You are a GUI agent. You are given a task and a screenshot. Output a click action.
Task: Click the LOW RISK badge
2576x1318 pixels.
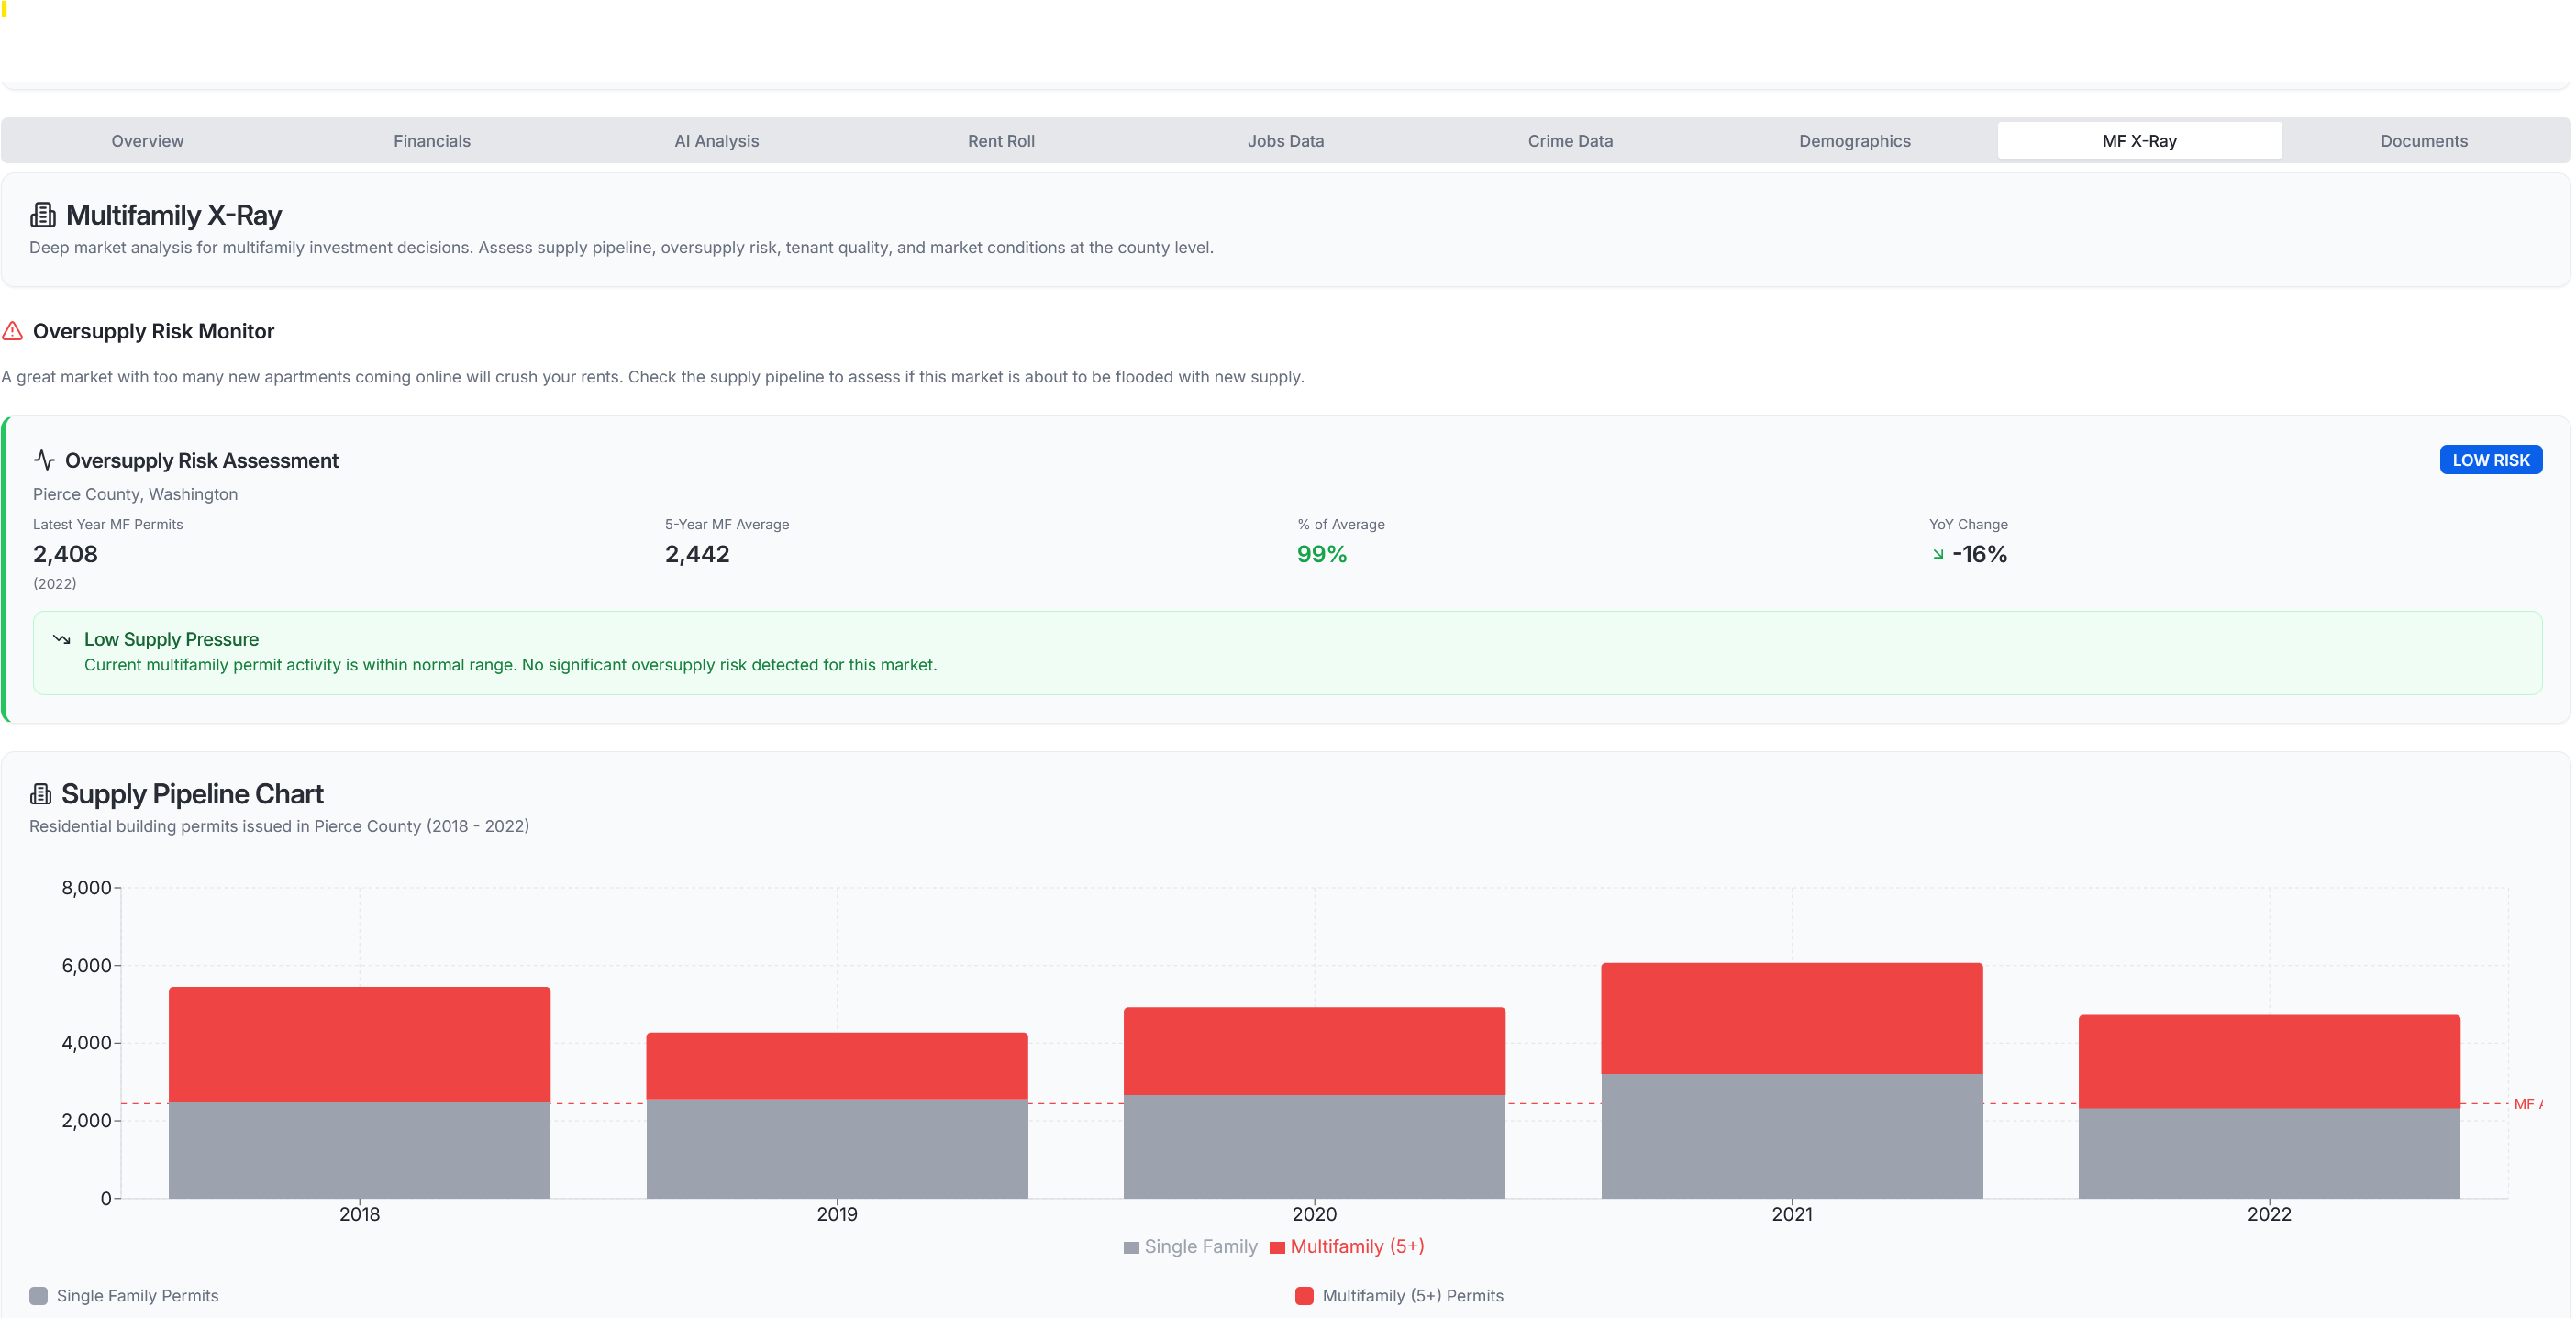coord(2491,460)
